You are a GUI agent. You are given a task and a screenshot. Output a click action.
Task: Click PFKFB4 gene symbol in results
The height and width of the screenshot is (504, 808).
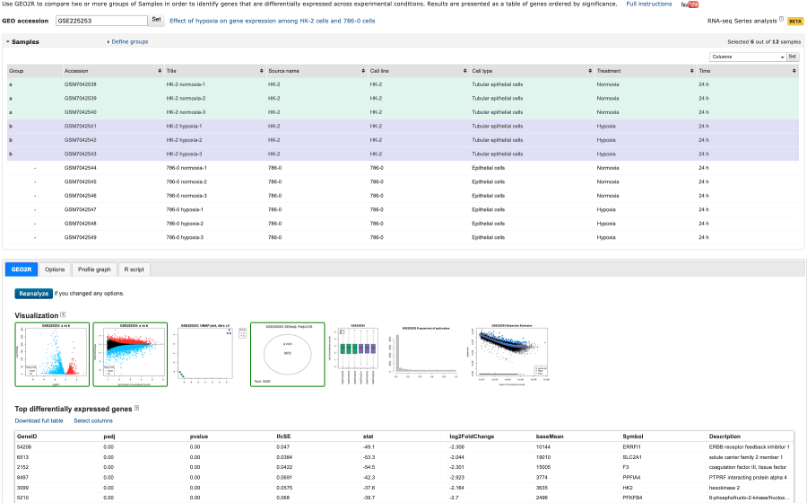coord(632,498)
